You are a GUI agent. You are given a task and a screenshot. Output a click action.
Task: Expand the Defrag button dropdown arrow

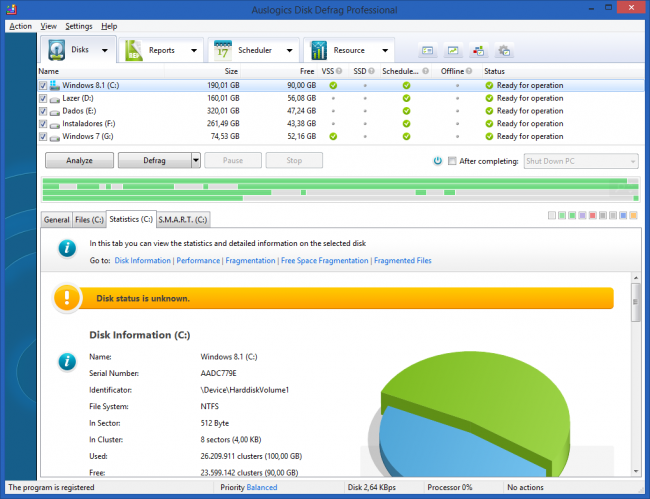pyautogui.click(x=196, y=160)
